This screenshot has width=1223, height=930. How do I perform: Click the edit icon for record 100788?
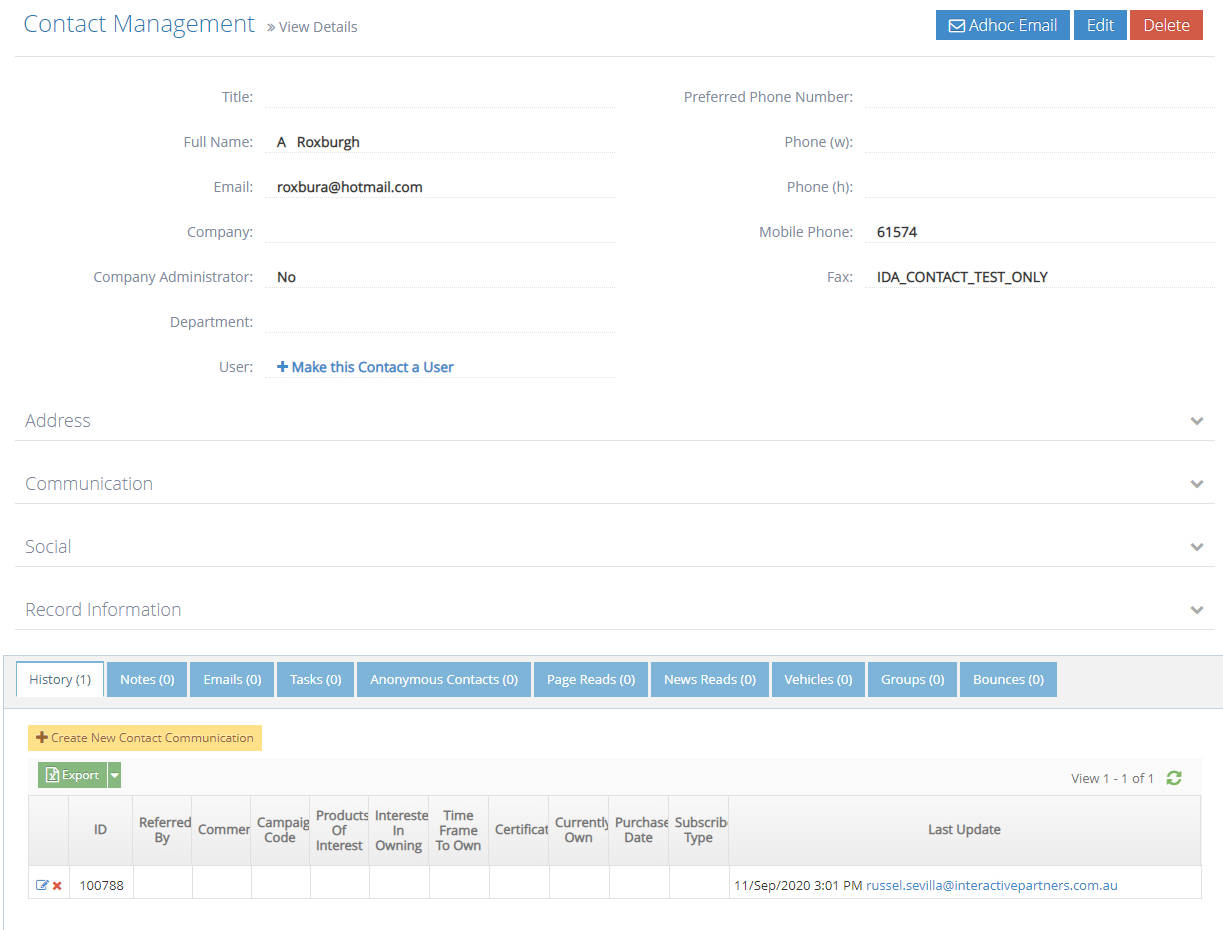(42, 885)
